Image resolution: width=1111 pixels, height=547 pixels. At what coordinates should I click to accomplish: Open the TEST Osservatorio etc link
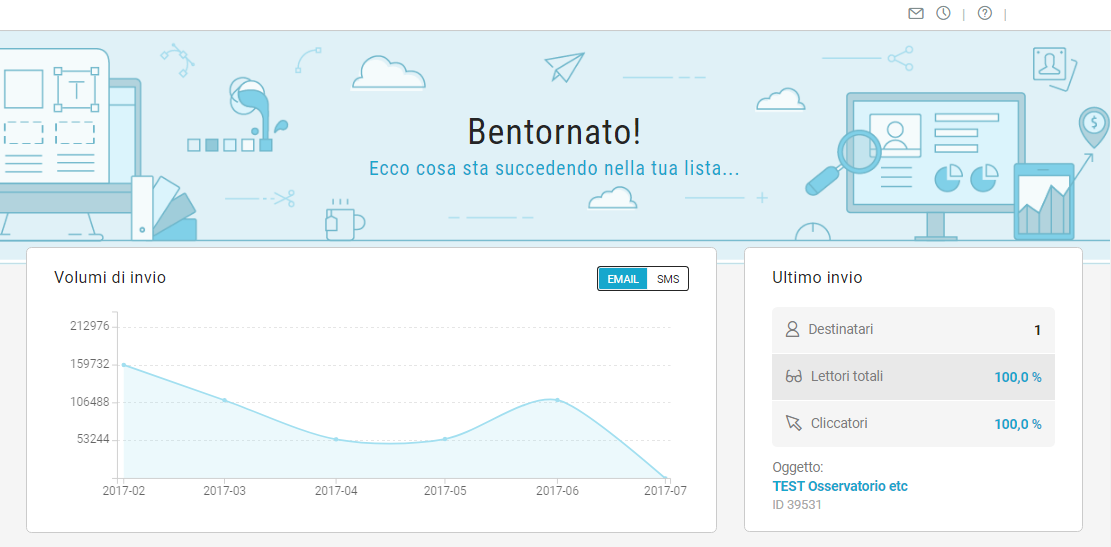tap(840, 486)
